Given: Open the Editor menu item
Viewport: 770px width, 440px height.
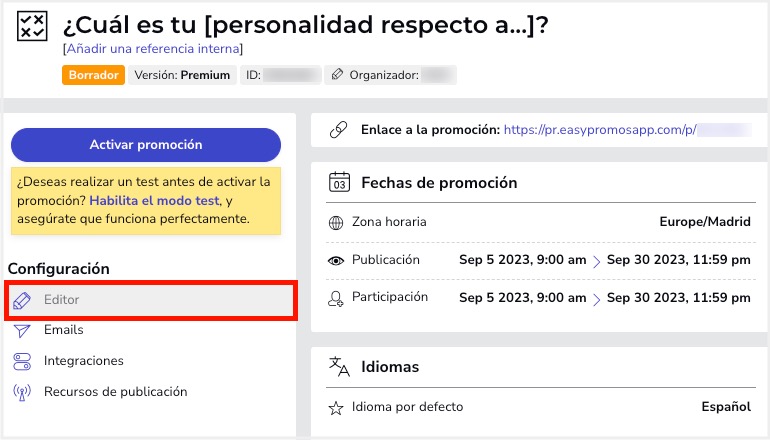Looking at the screenshot, I should pos(151,300).
